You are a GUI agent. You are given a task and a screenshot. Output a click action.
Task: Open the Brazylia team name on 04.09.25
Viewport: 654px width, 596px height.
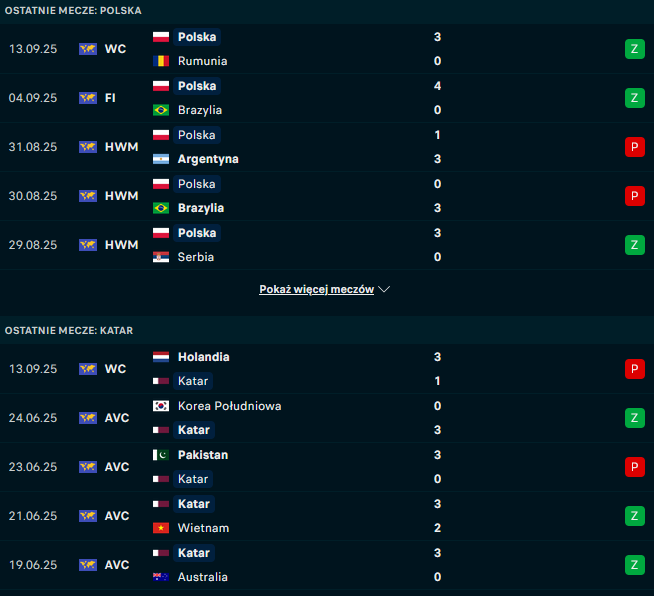point(200,110)
